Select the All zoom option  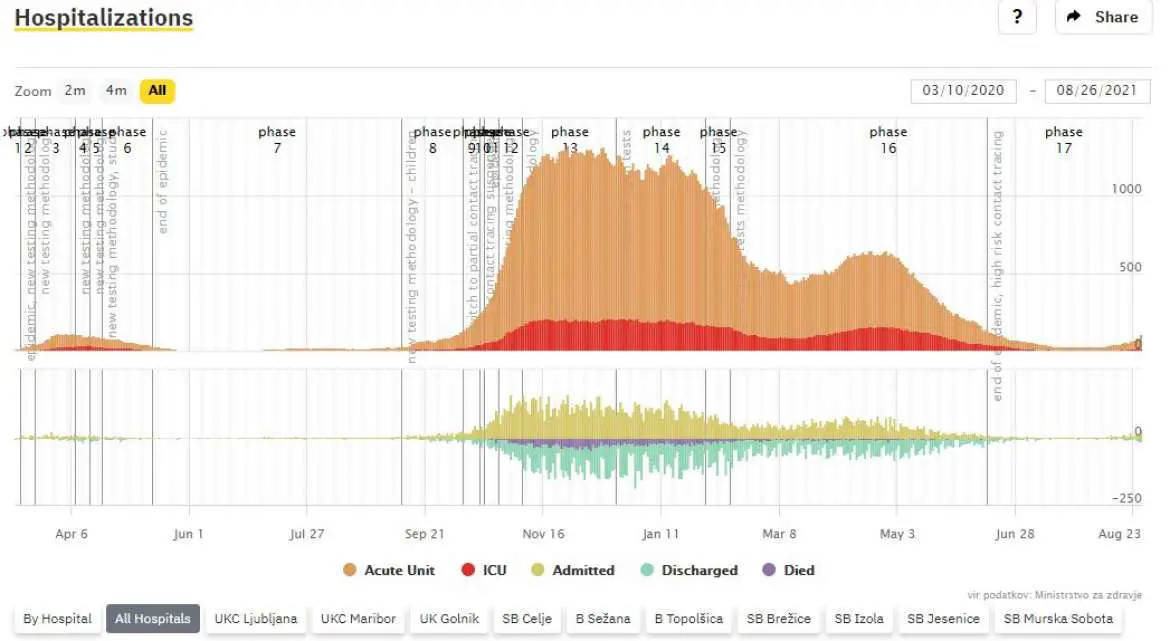[x=157, y=91]
